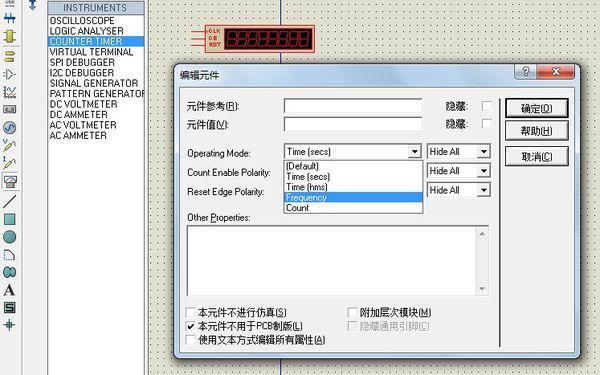The image size is (600, 375).
Task: Select the marker placement tool
Action: (x=9, y=325)
